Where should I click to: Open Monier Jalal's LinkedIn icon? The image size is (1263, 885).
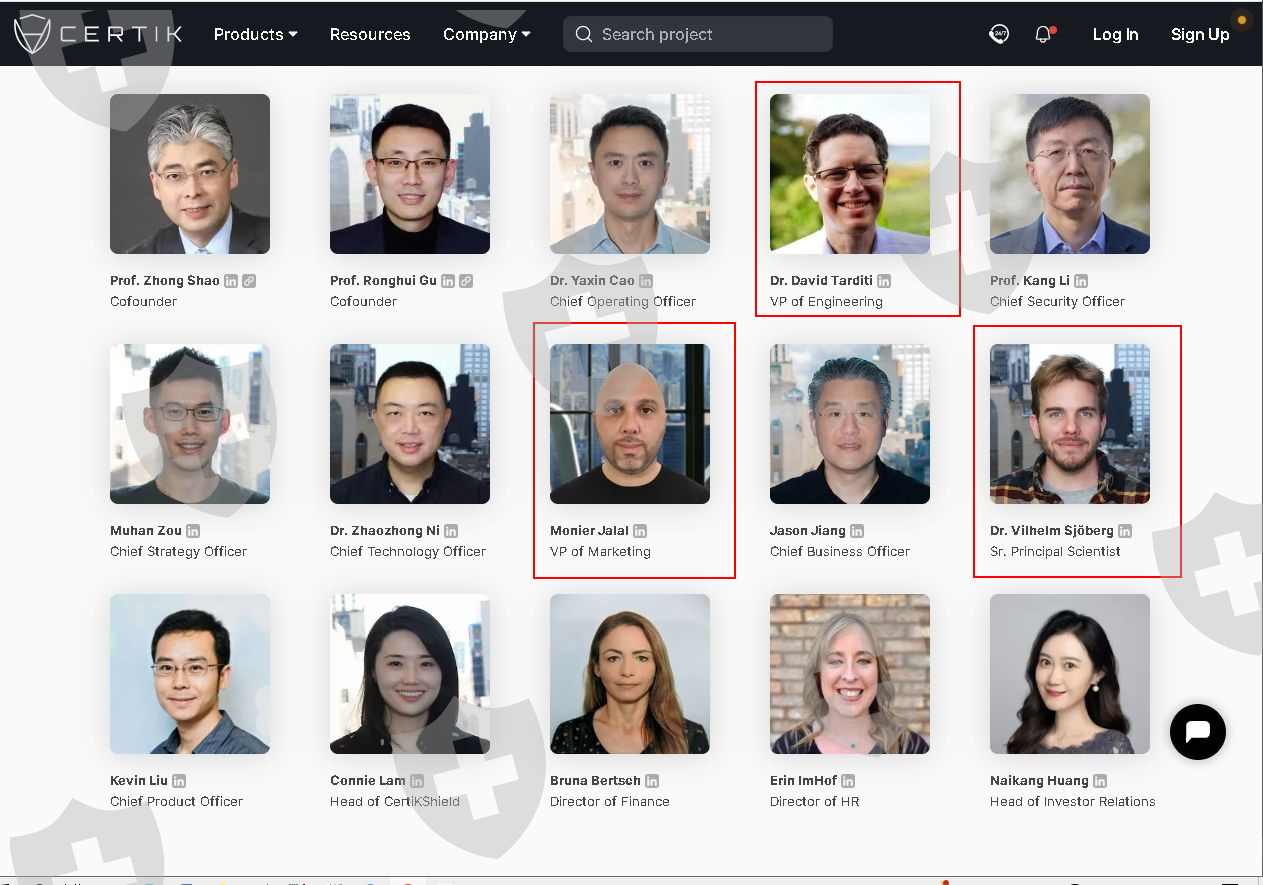pyautogui.click(x=640, y=531)
